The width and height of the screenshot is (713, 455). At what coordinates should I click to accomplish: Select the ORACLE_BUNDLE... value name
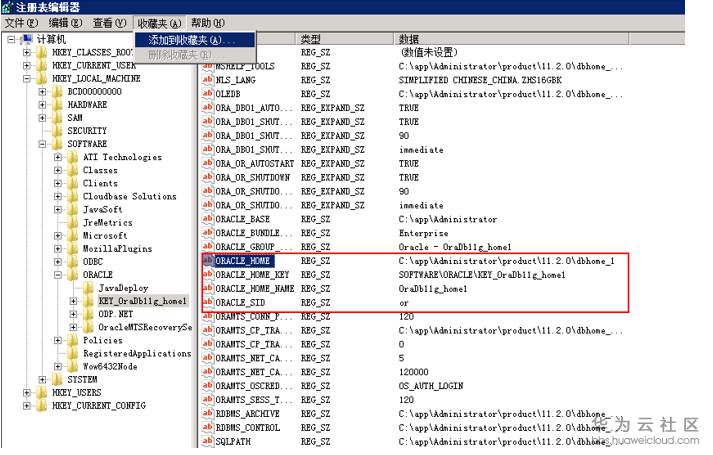click(x=254, y=233)
